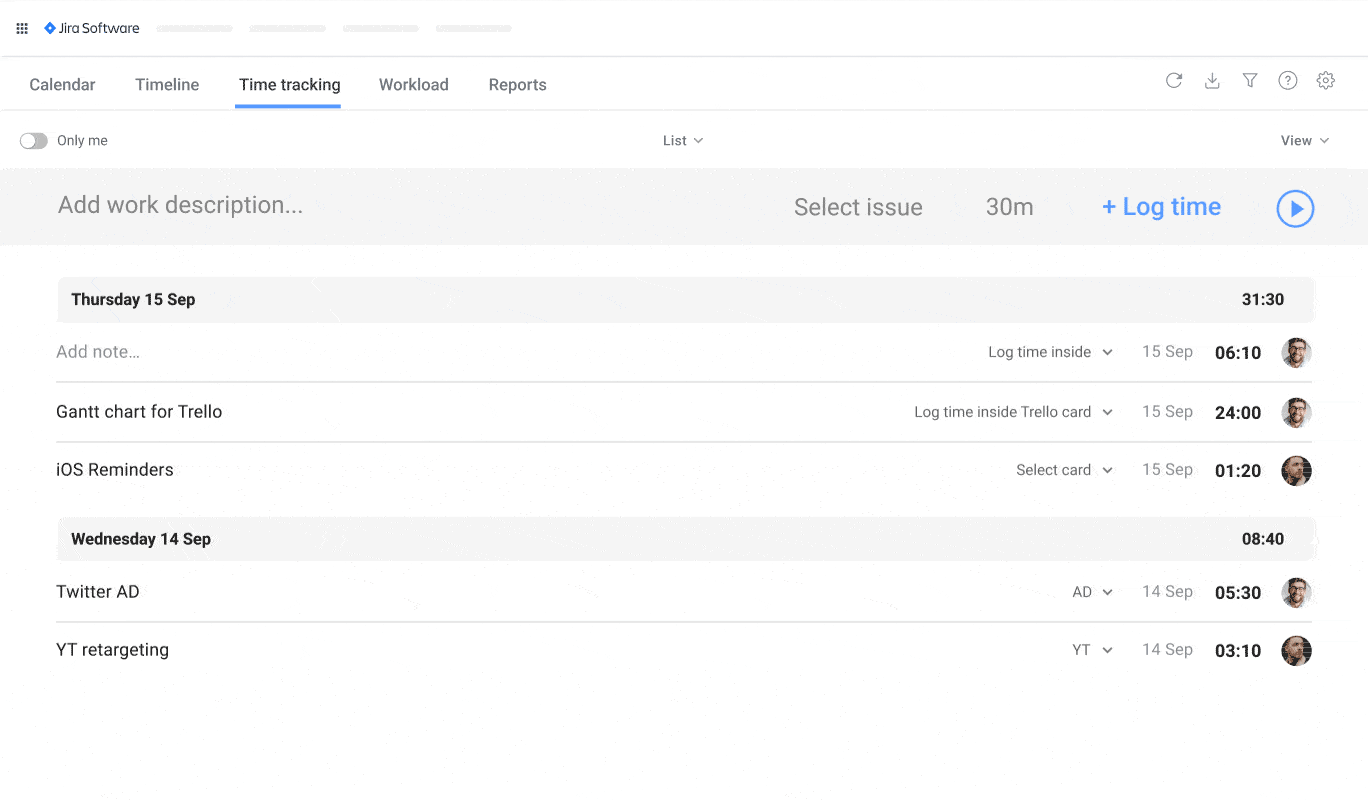Viewport: 1368px width, 800px height.
Task: Expand the AD dropdown on Twitter AD row
Action: (x=1091, y=591)
